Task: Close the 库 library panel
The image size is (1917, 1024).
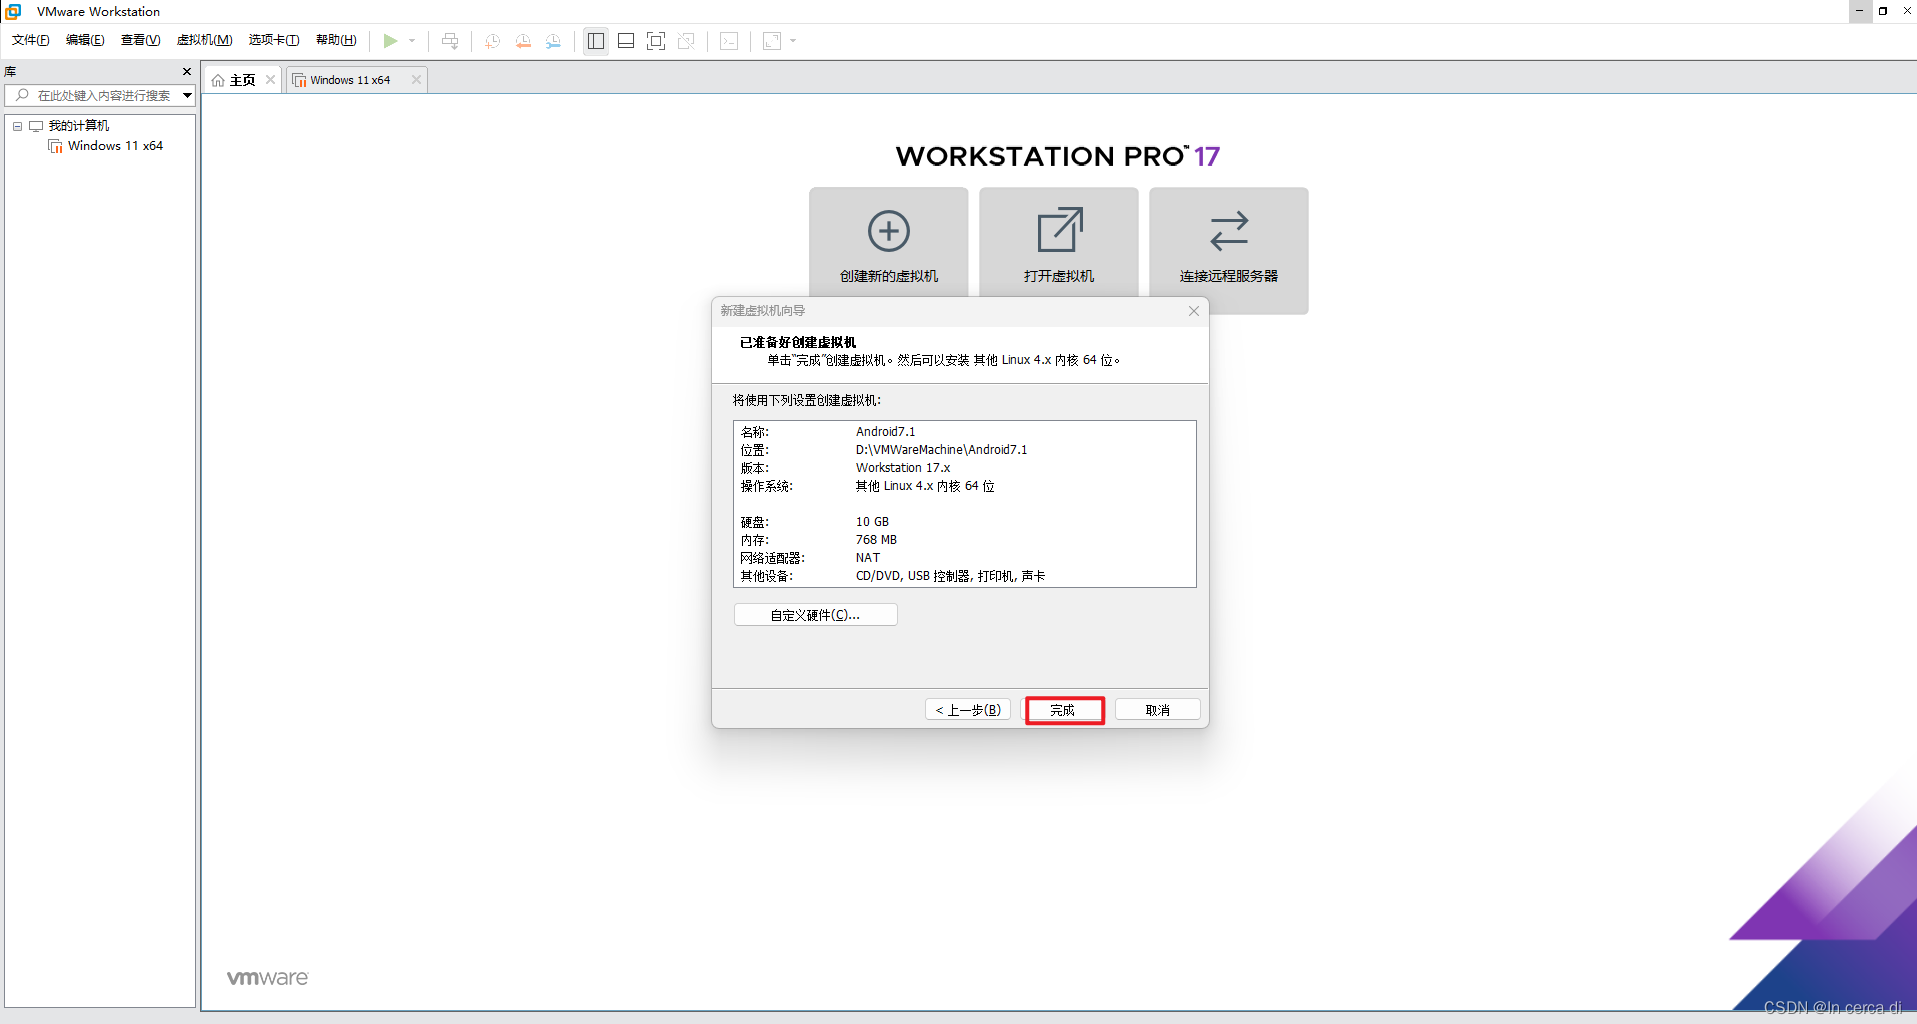Action: 187,71
